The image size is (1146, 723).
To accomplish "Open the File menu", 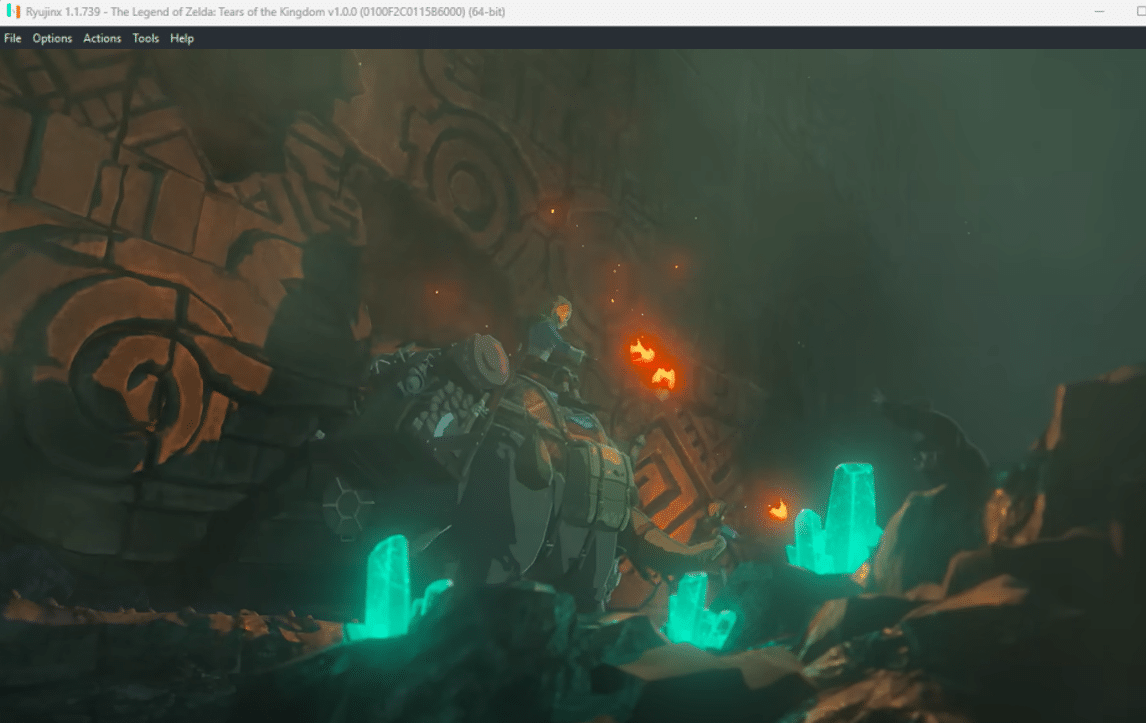I will 12,38.
